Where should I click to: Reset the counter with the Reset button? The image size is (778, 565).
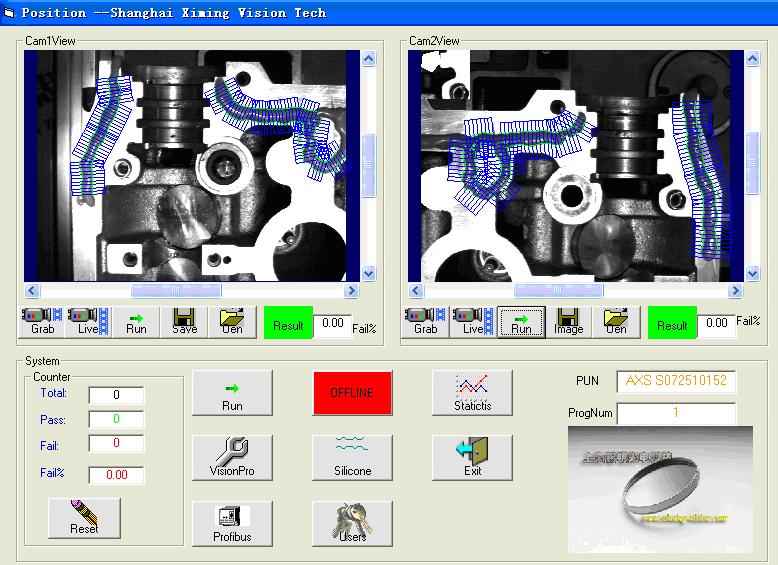(x=84, y=518)
